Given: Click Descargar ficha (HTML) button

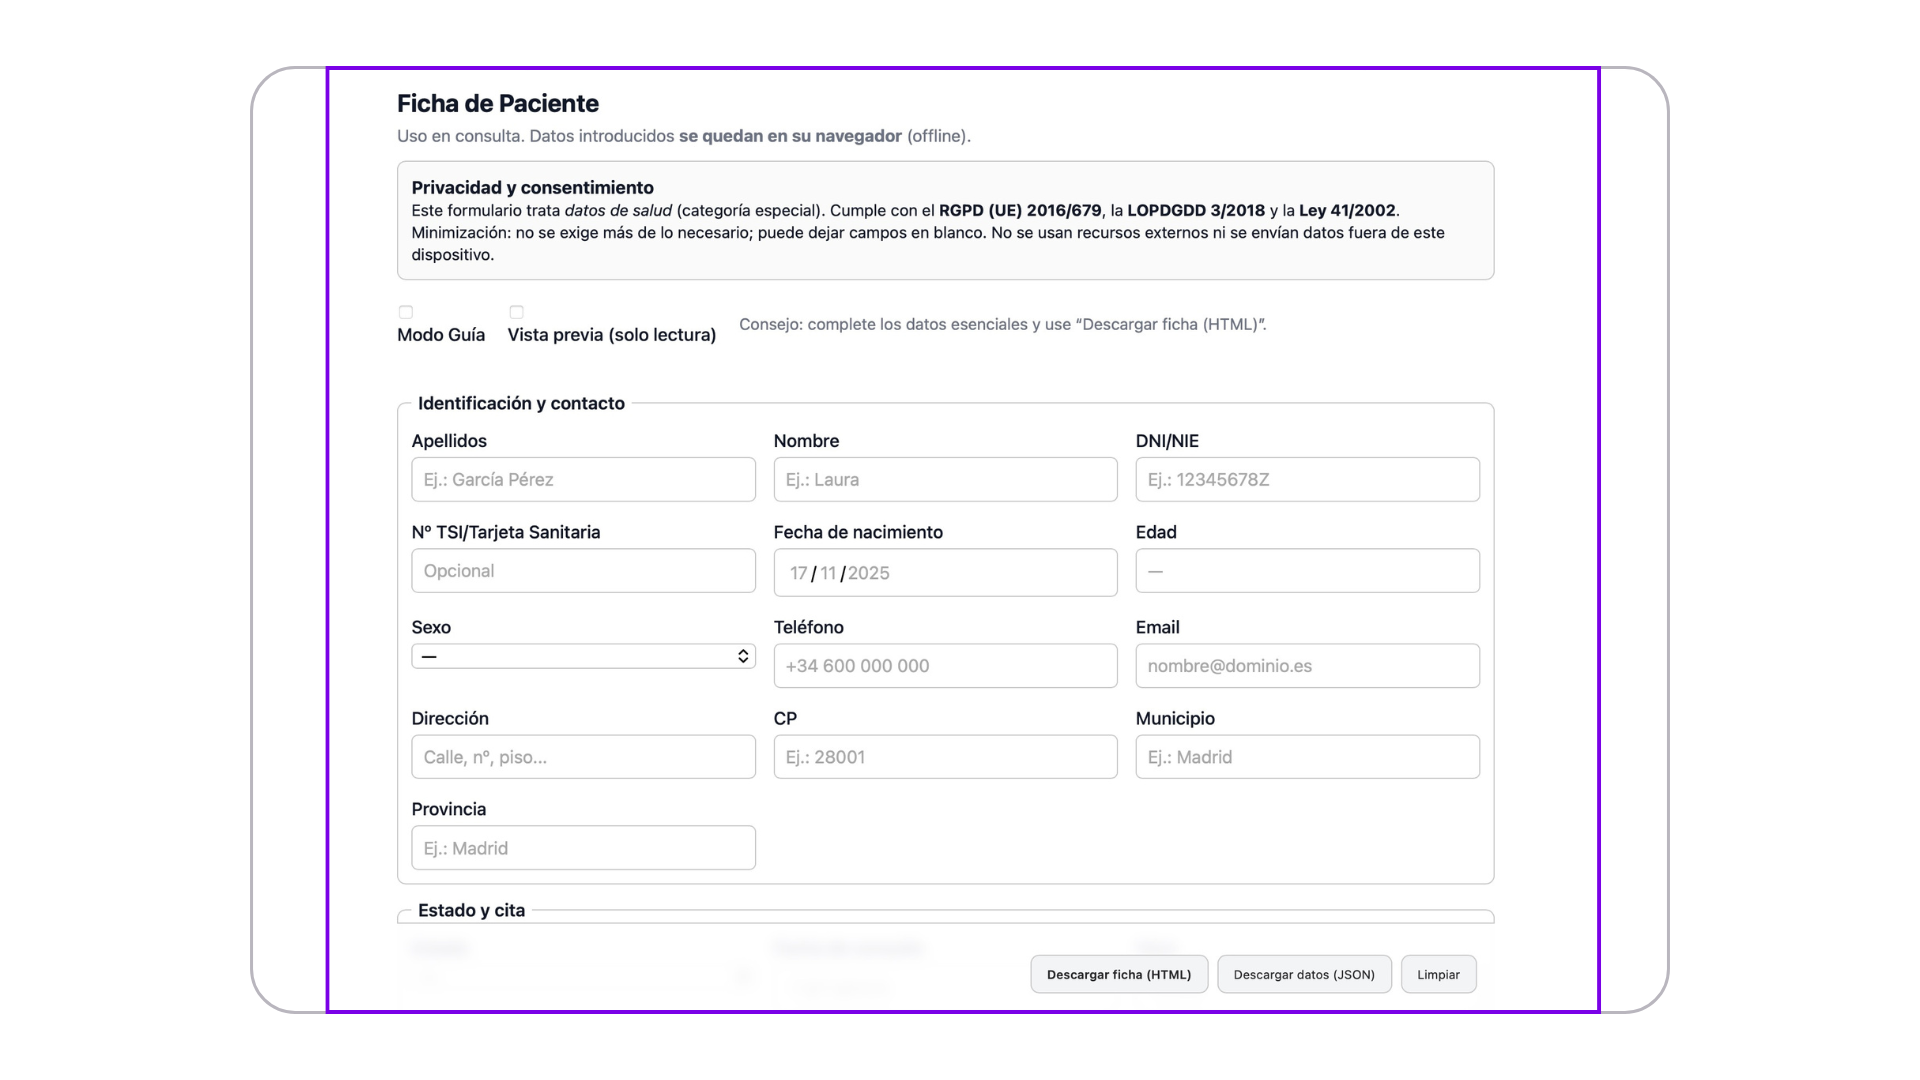Looking at the screenshot, I should [x=1119, y=974].
